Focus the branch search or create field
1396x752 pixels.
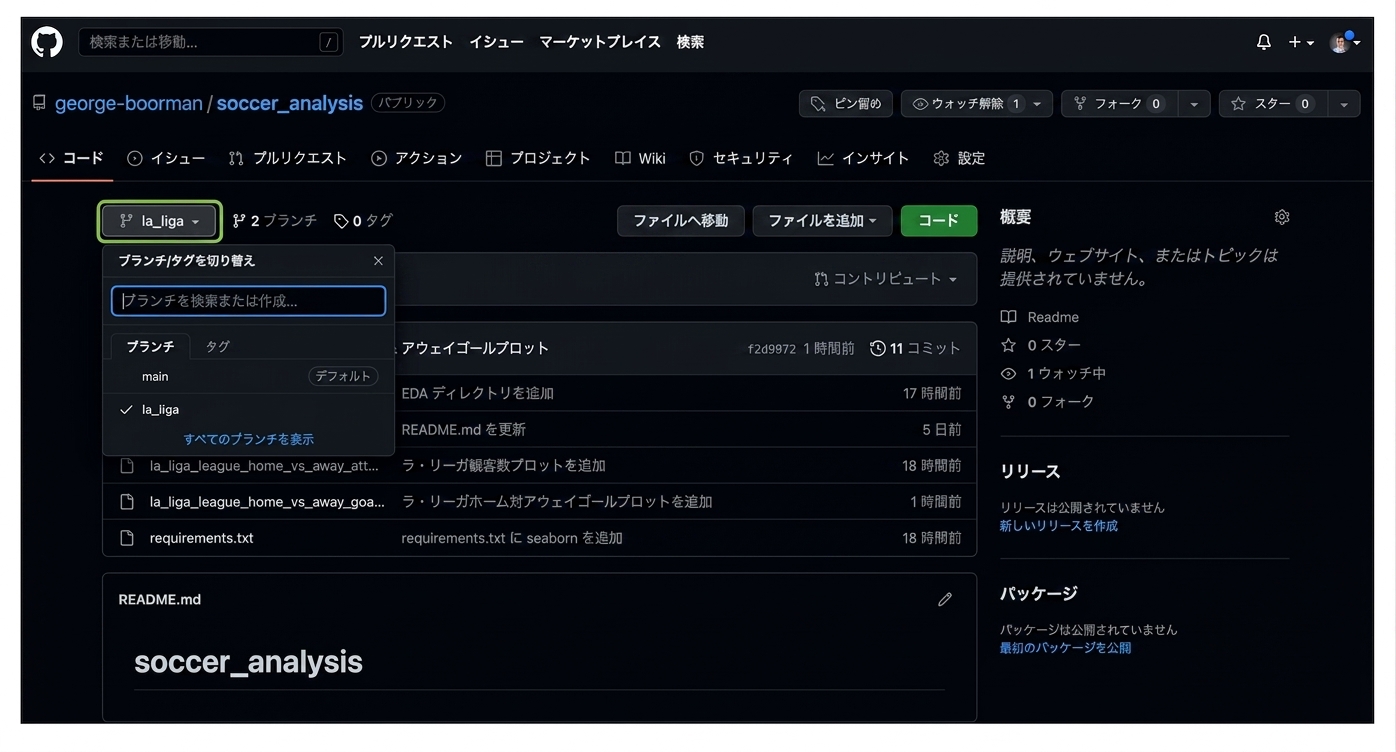point(249,301)
